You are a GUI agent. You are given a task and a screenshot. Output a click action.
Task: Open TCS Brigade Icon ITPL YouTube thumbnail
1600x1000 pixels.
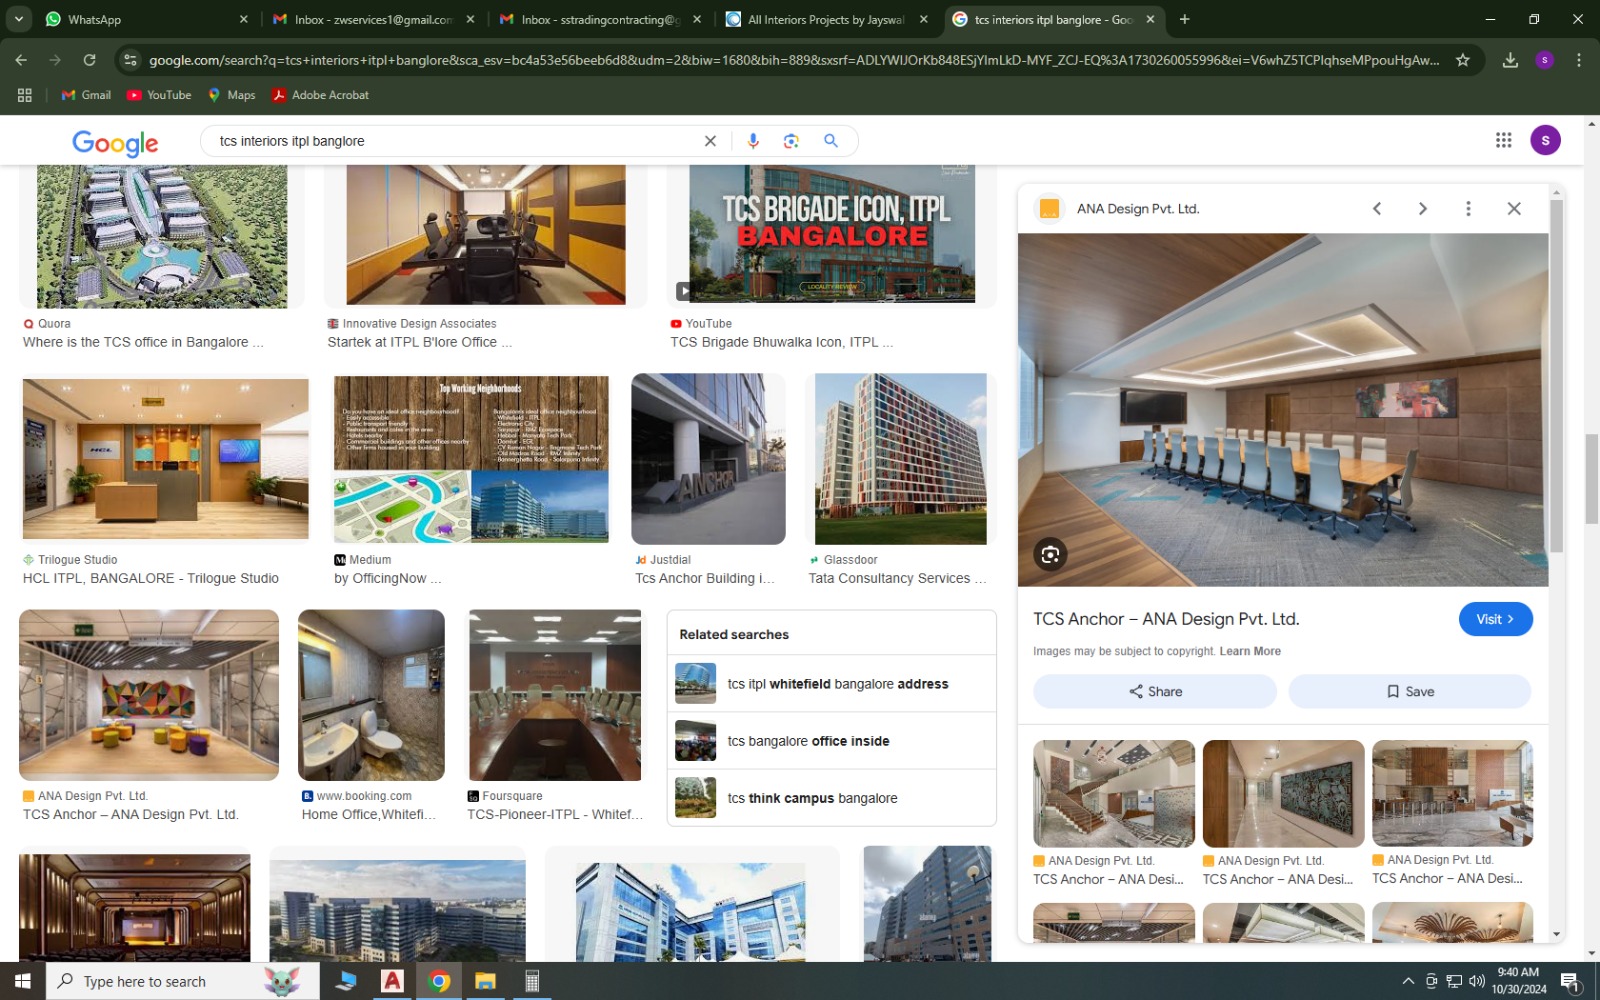tap(832, 234)
